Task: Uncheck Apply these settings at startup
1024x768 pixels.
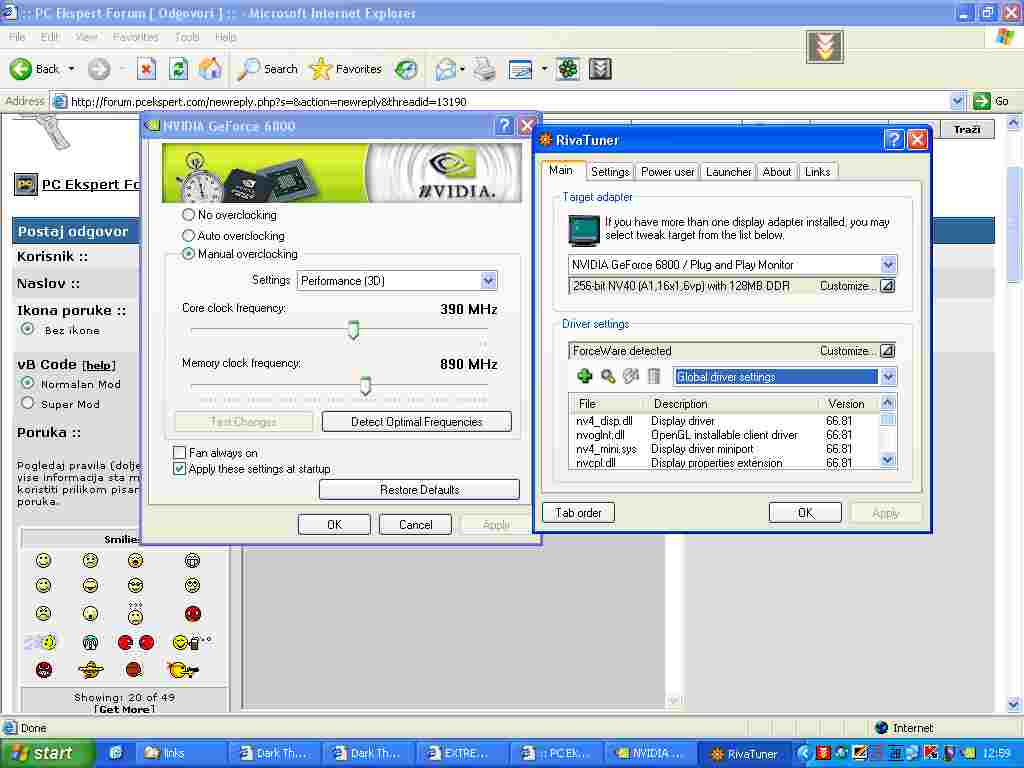Action: (x=180, y=469)
